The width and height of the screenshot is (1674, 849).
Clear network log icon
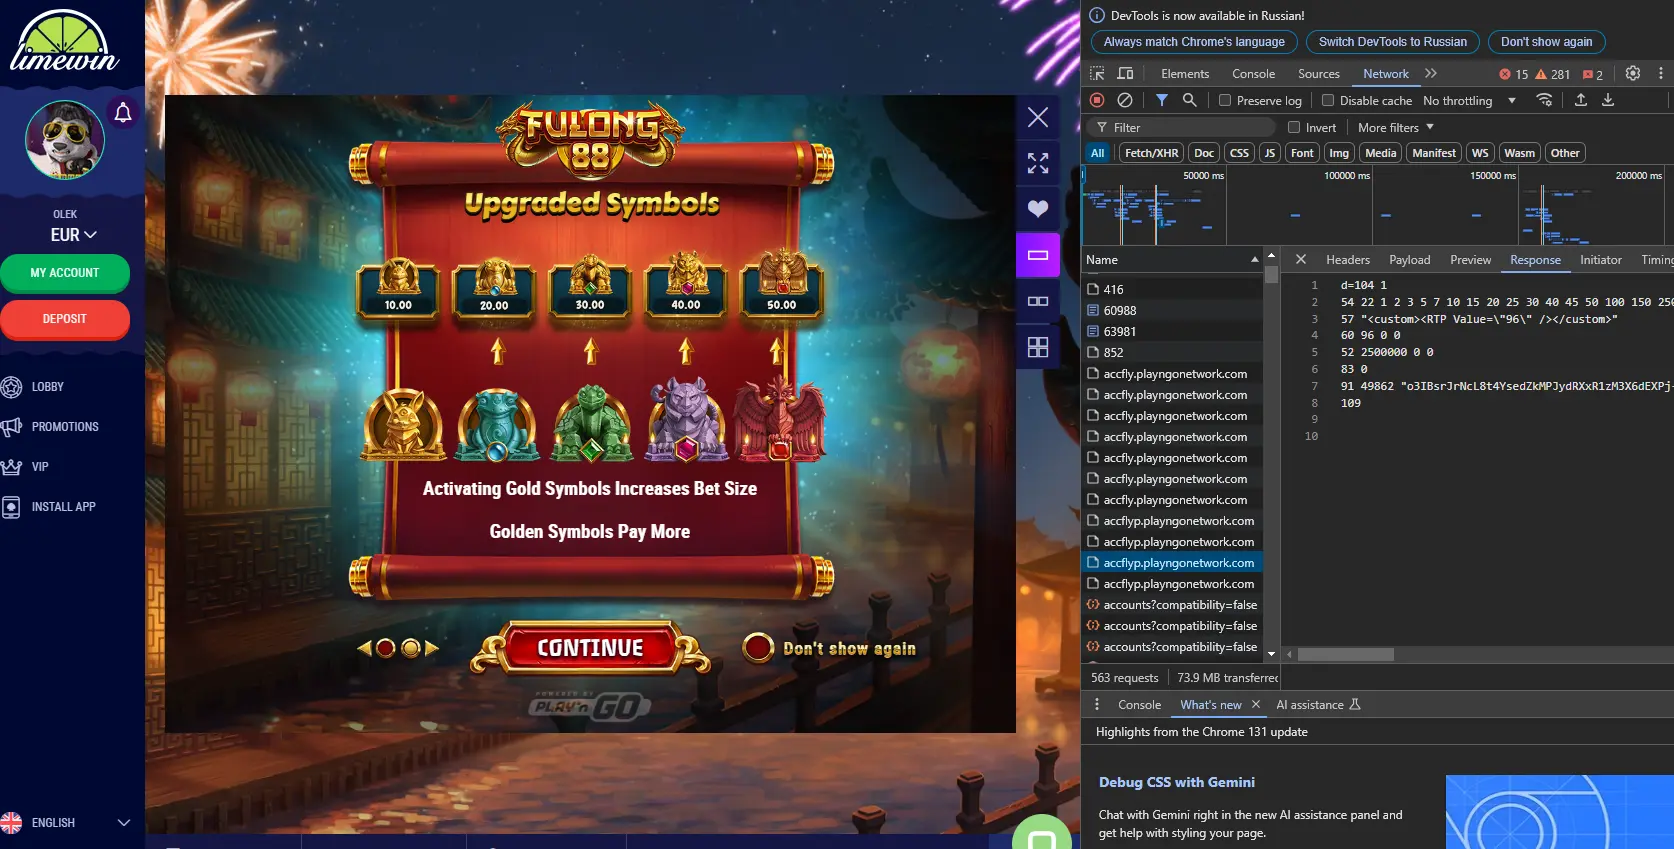click(1125, 100)
